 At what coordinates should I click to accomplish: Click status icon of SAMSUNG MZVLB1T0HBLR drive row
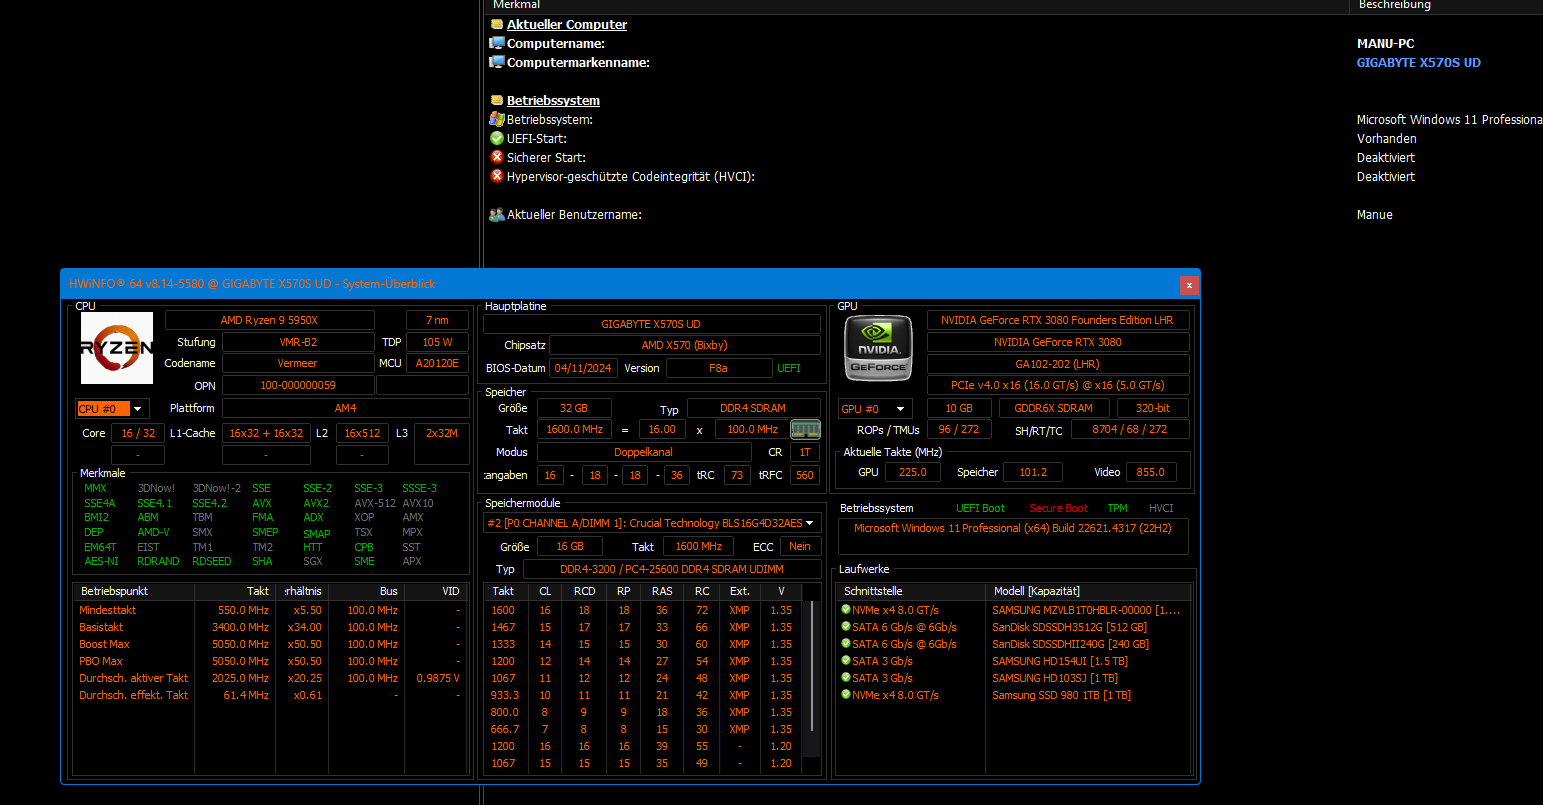point(846,609)
